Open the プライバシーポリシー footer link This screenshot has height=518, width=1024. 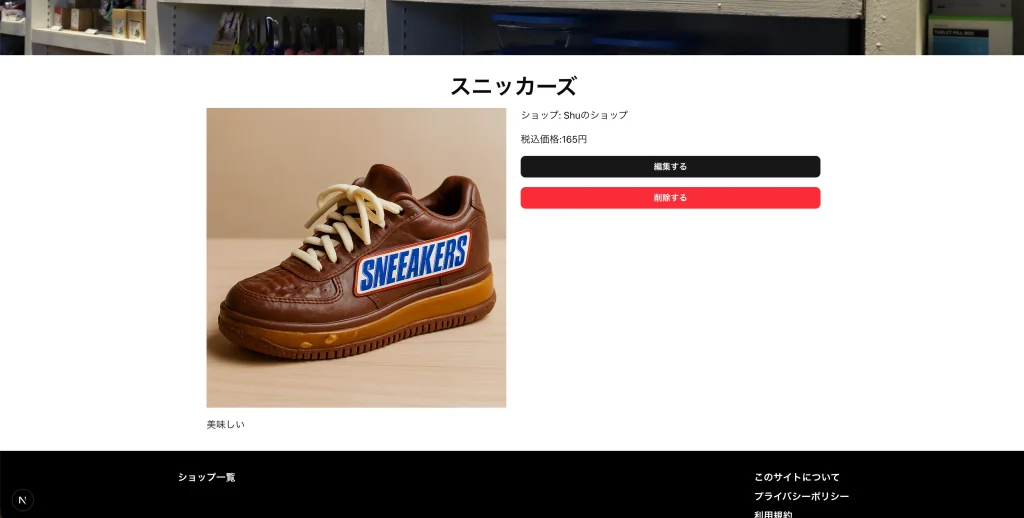point(801,496)
